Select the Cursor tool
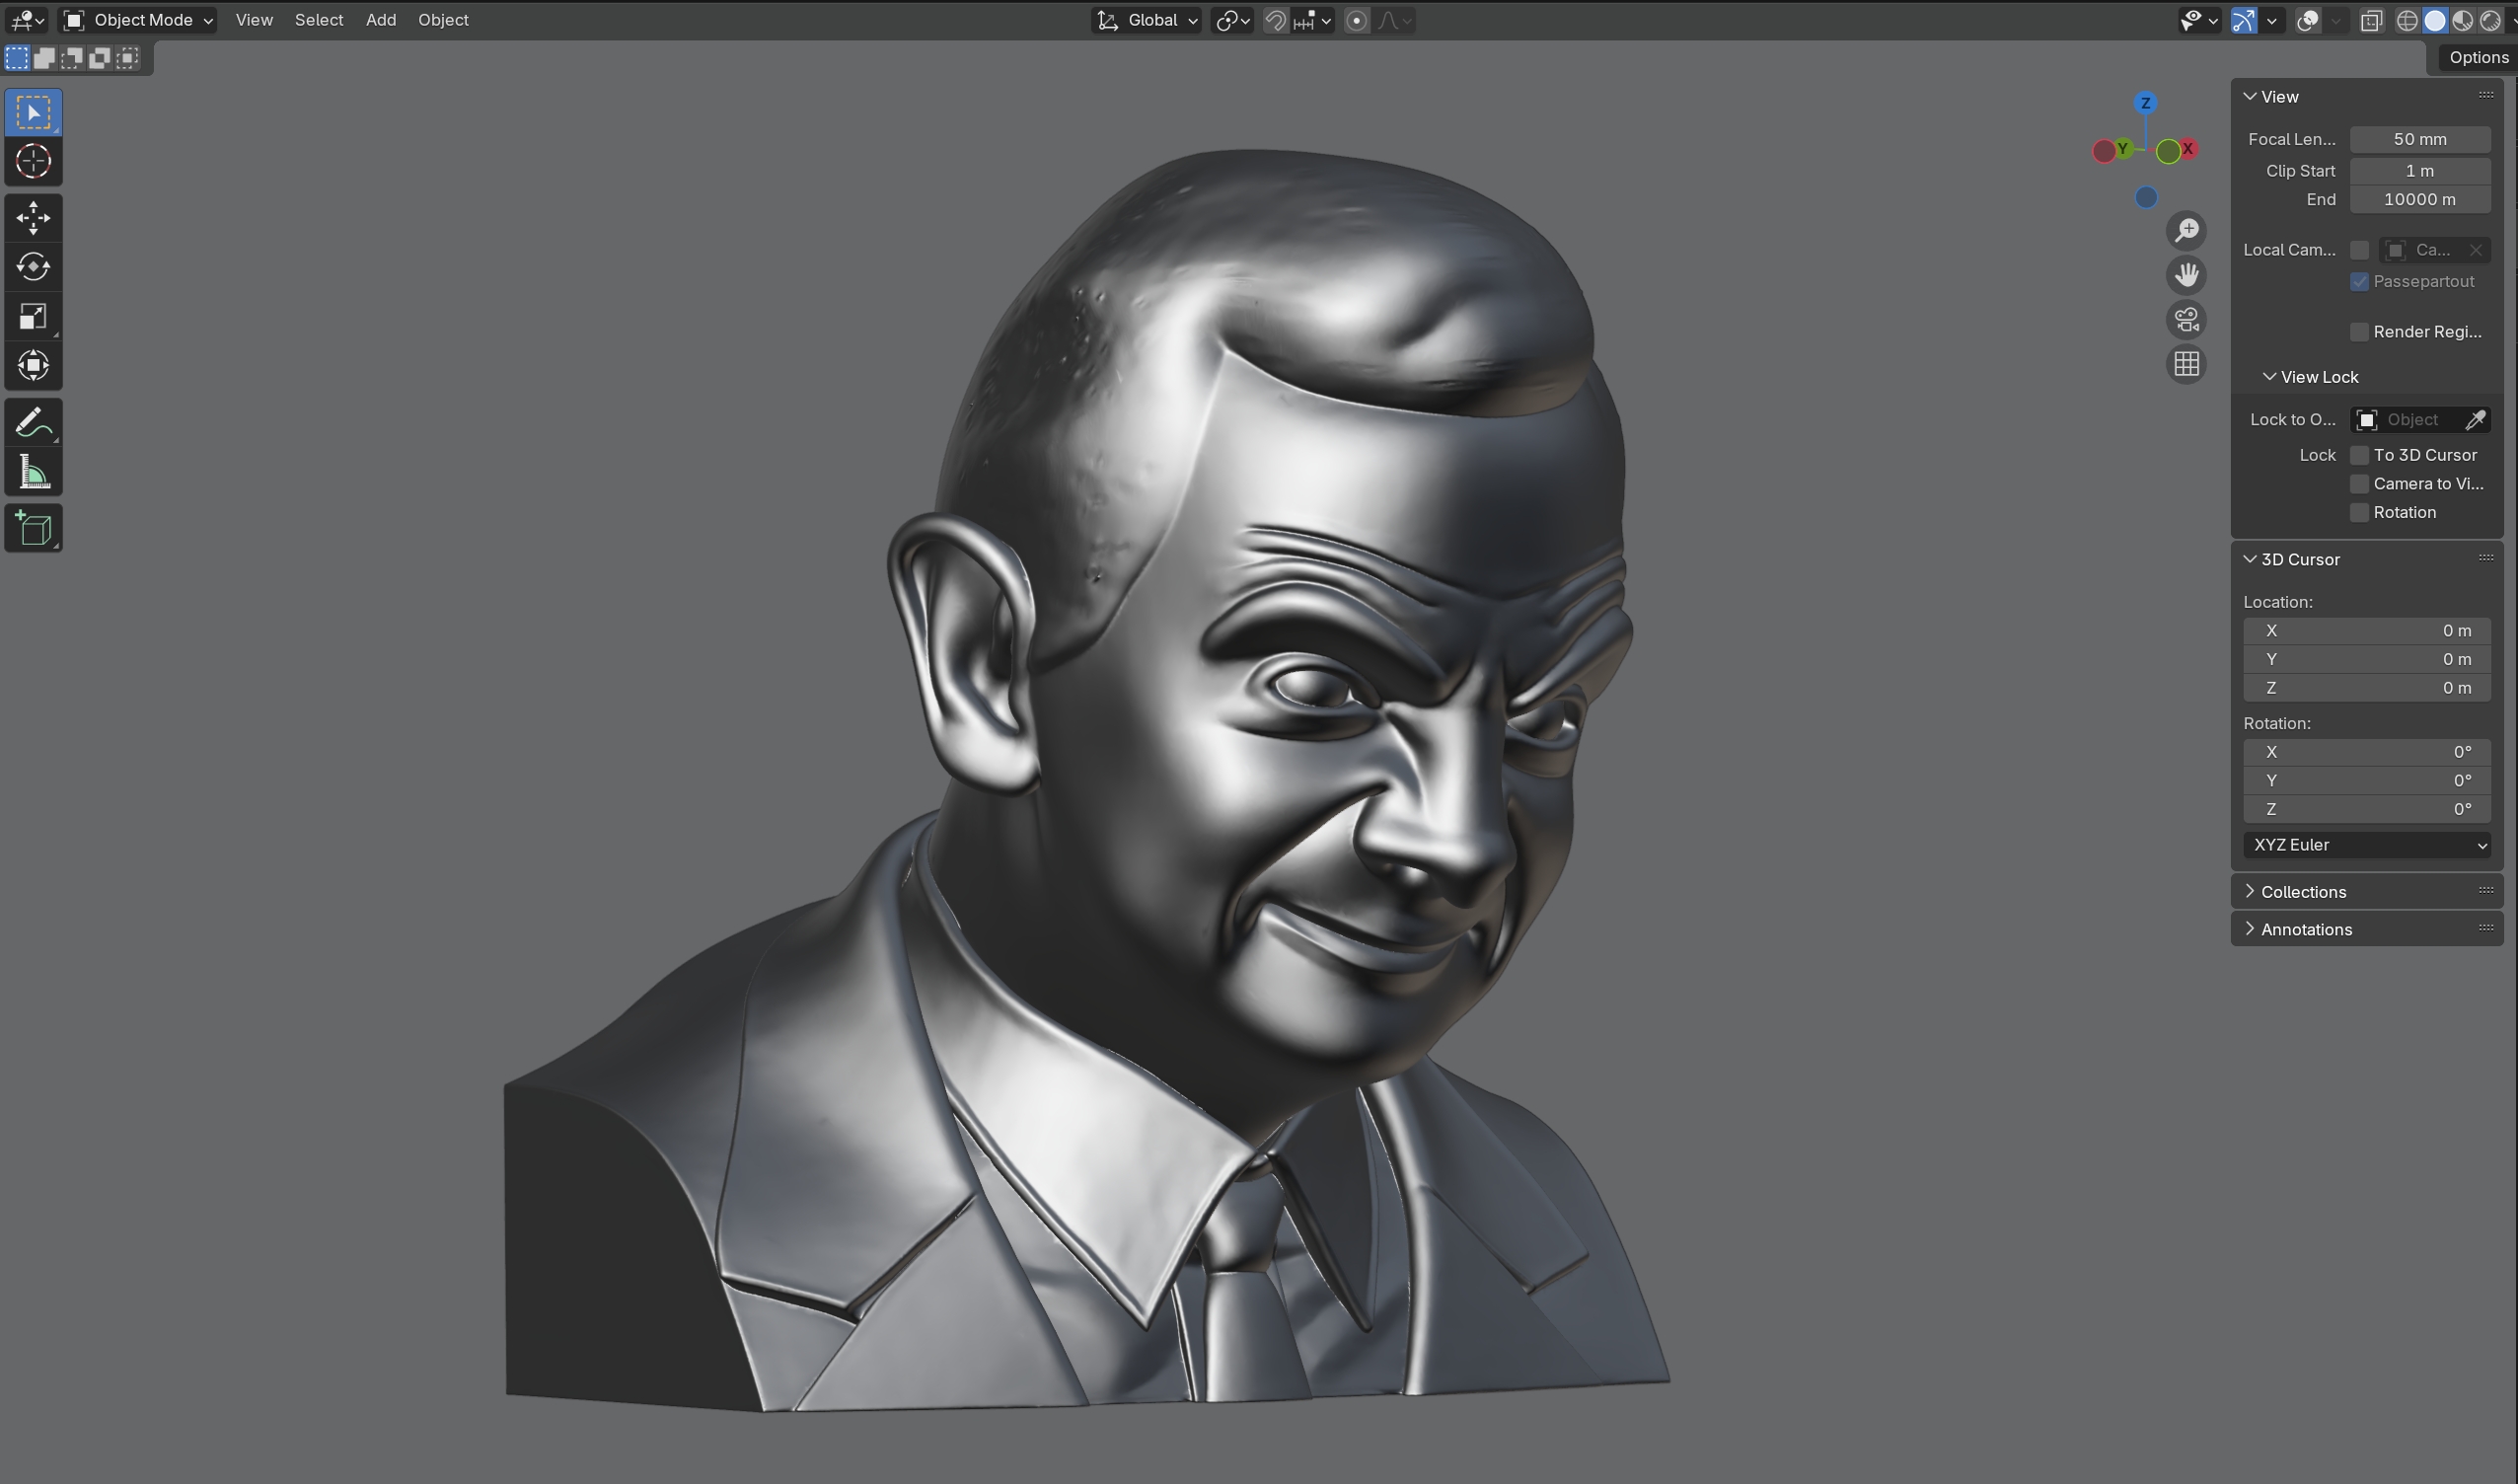The width and height of the screenshot is (2518, 1484). tap(33, 162)
